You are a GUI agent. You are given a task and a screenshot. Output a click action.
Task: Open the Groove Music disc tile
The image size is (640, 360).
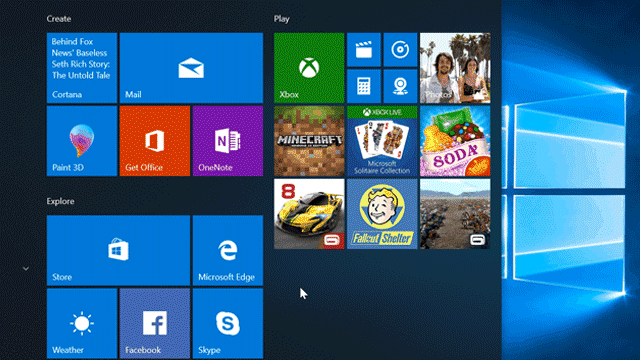(x=400, y=50)
